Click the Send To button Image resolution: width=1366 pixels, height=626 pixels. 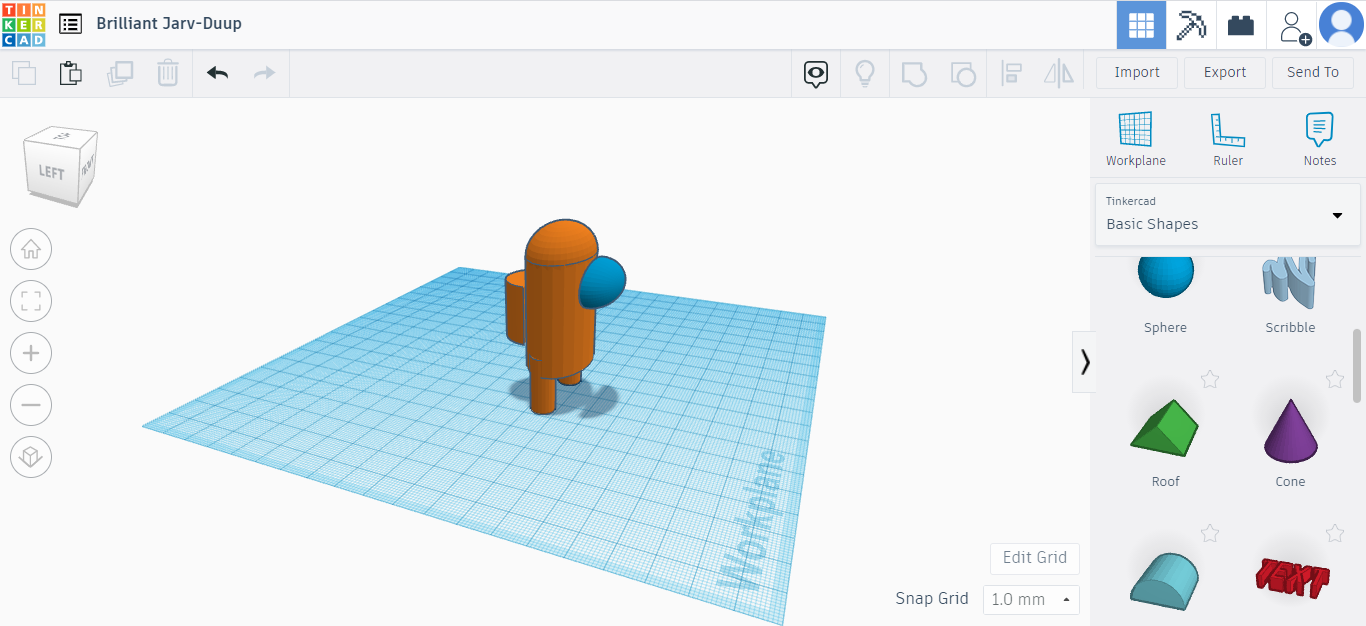[1313, 72]
